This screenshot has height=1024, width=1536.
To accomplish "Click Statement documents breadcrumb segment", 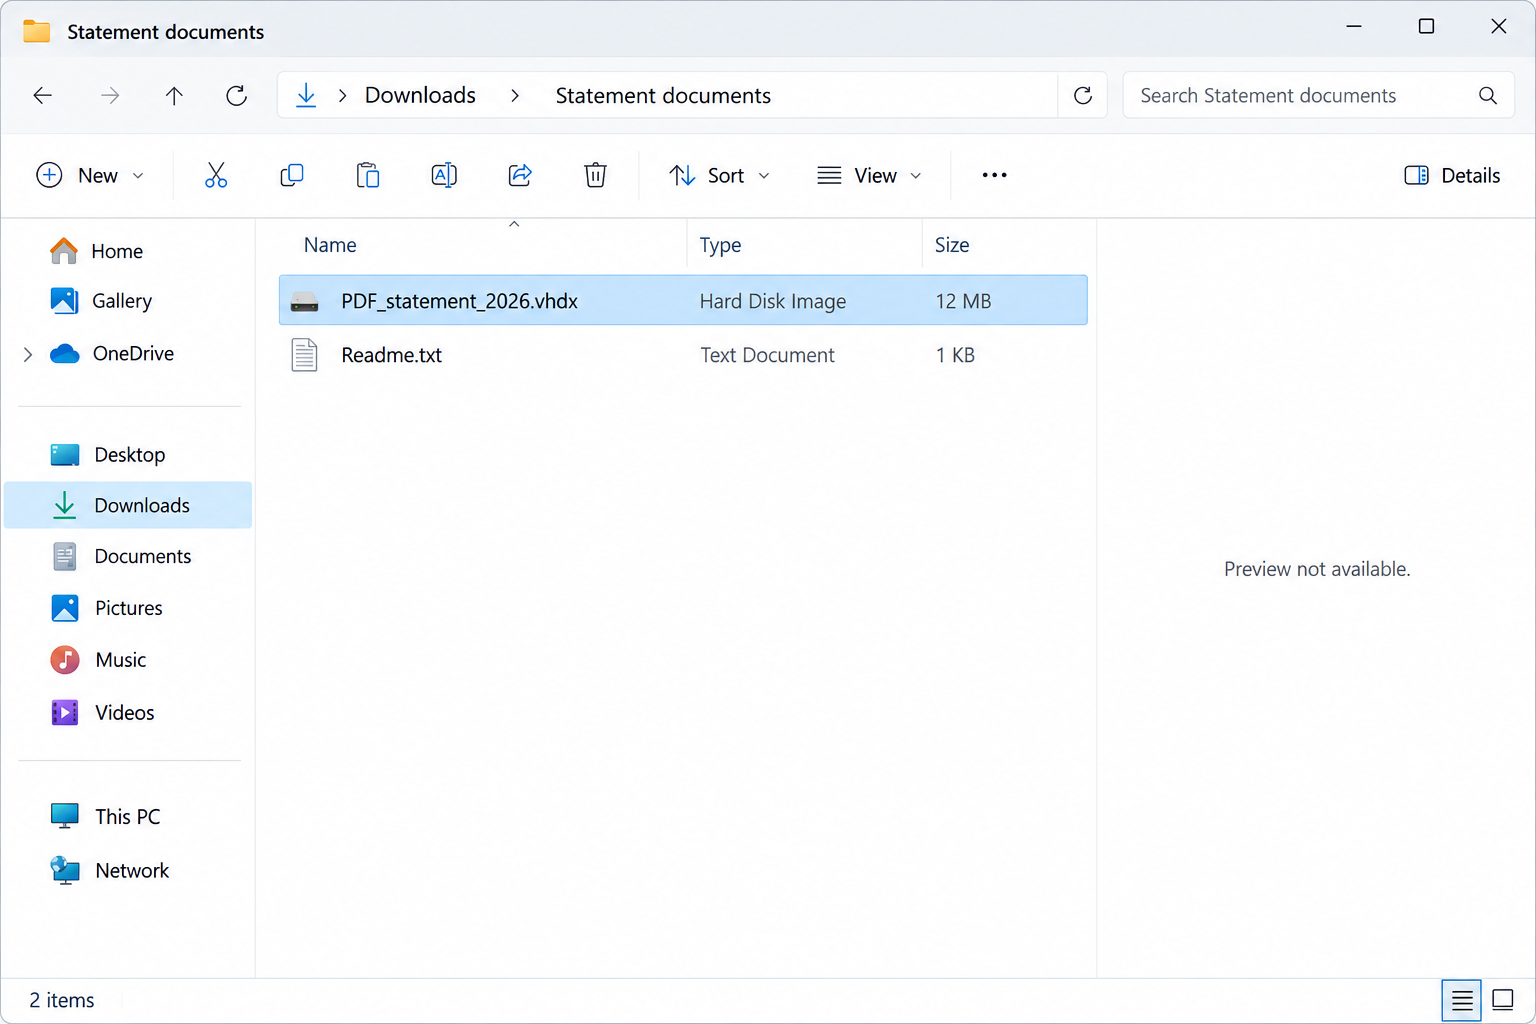I will click(x=663, y=95).
